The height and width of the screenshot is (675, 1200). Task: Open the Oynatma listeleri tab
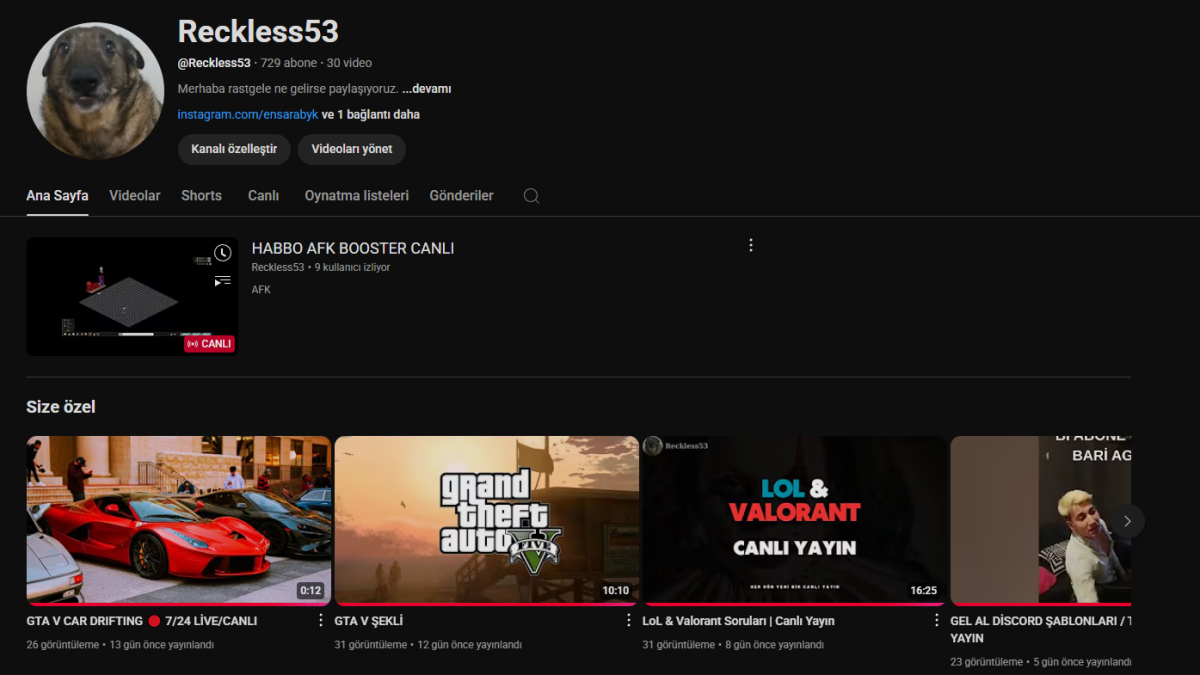click(x=357, y=196)
